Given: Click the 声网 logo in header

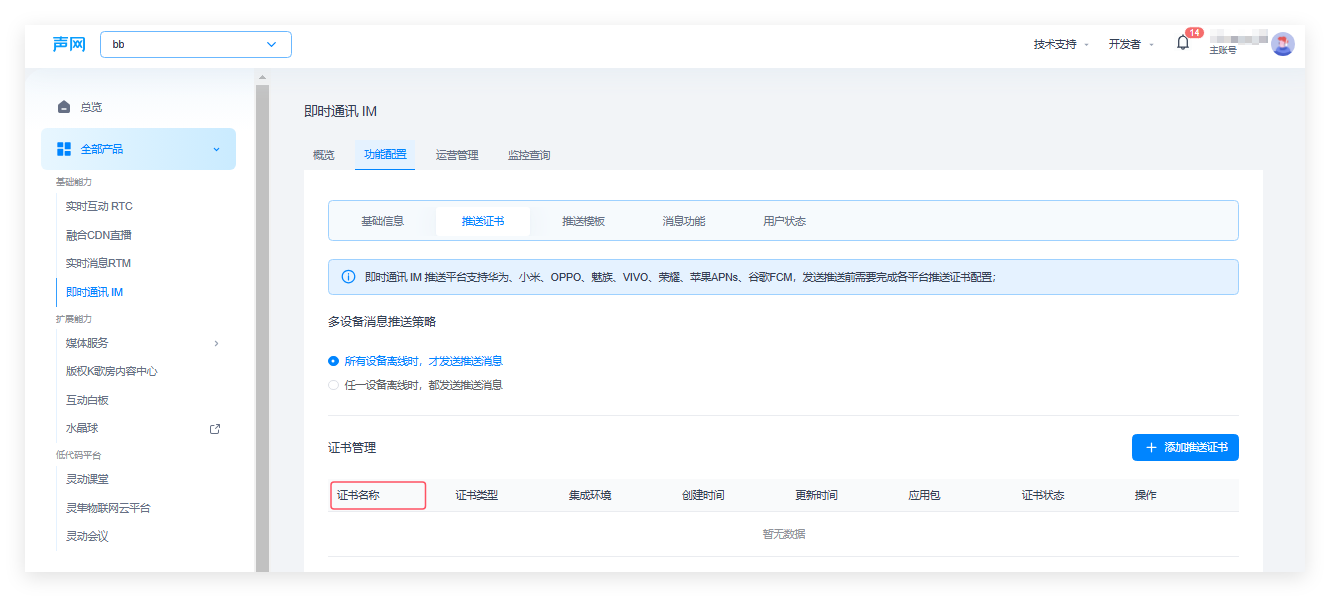Looking at the screenshot, I should coord(69,44).
